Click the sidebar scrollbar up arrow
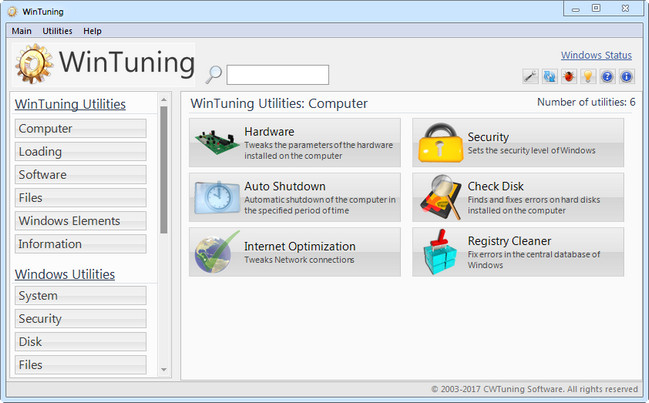This screenshot has height=403, width=649. click(164, 100)
